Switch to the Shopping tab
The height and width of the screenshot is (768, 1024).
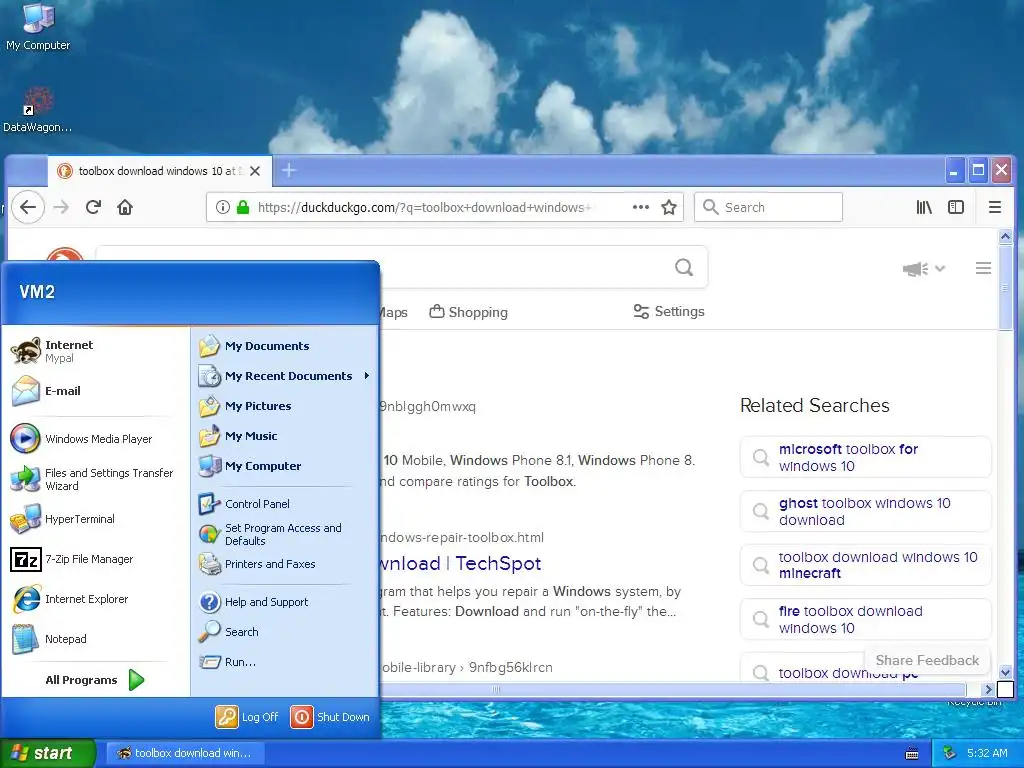tap(468, 312)
